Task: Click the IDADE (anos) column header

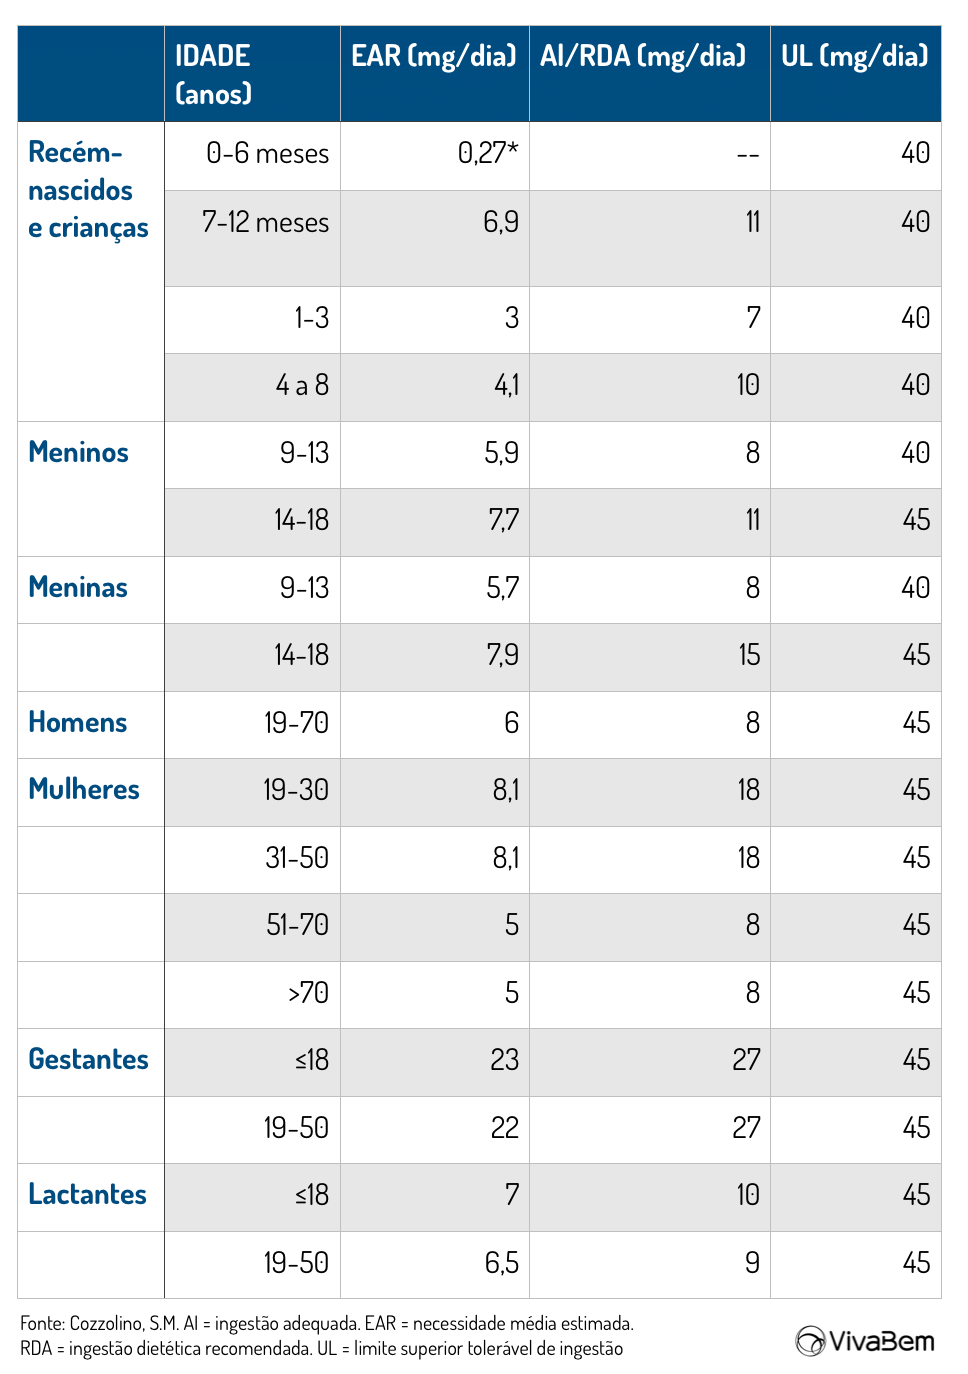Action: pyautogui.click(x=213, y=74)
